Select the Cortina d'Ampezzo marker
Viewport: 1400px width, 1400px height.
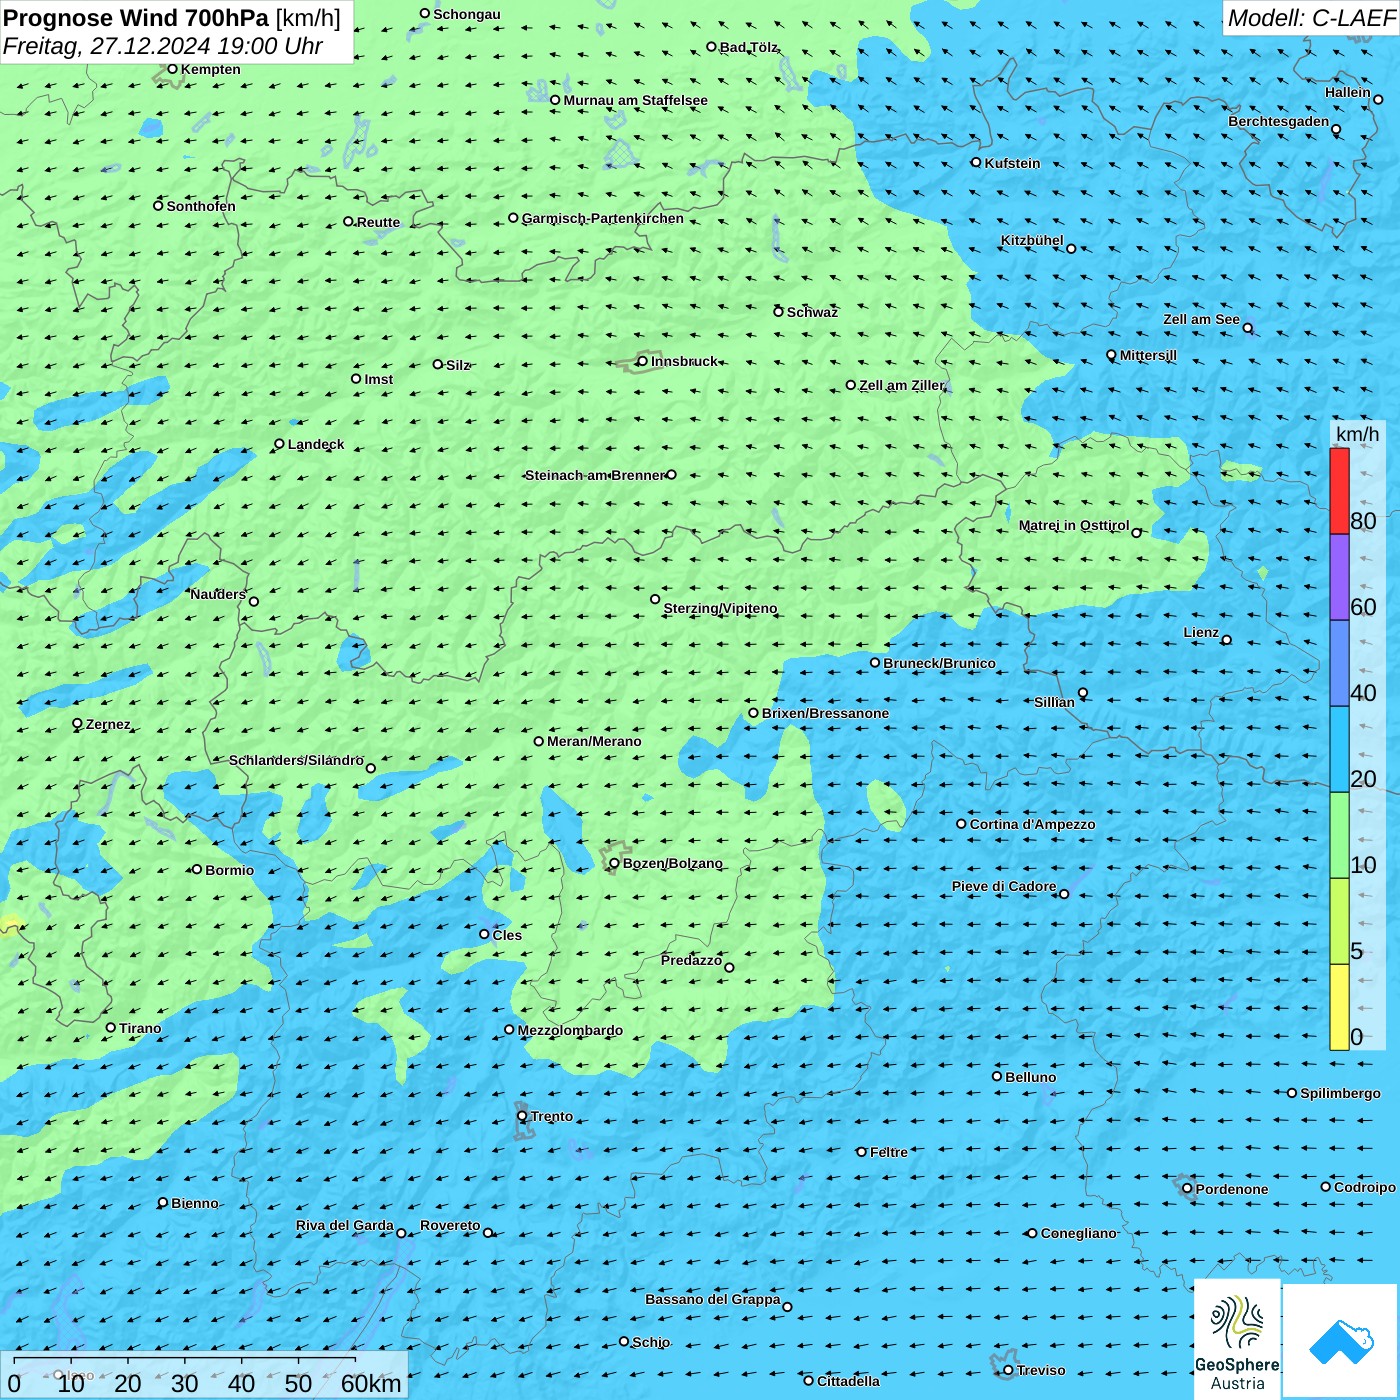(x=961, y=824)
